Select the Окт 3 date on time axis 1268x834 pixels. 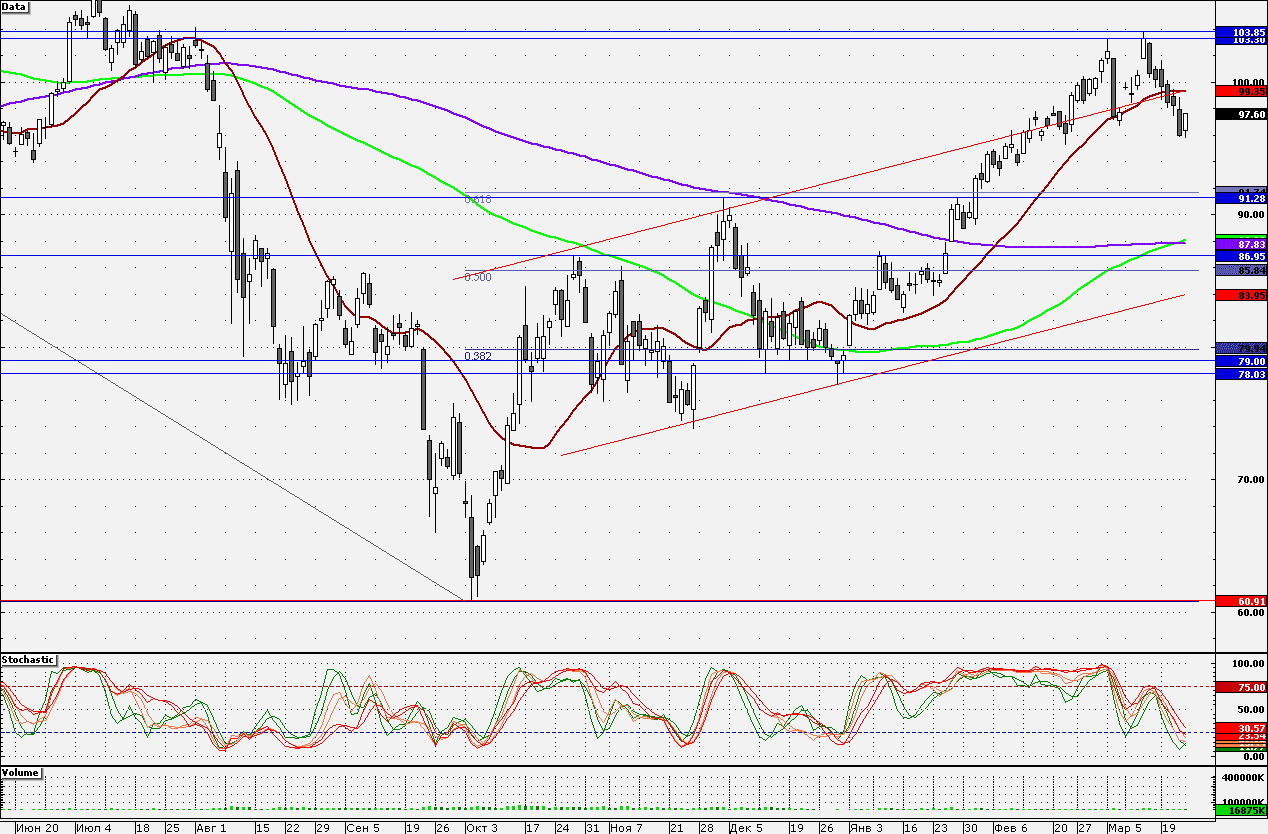[x=481, y=828]
